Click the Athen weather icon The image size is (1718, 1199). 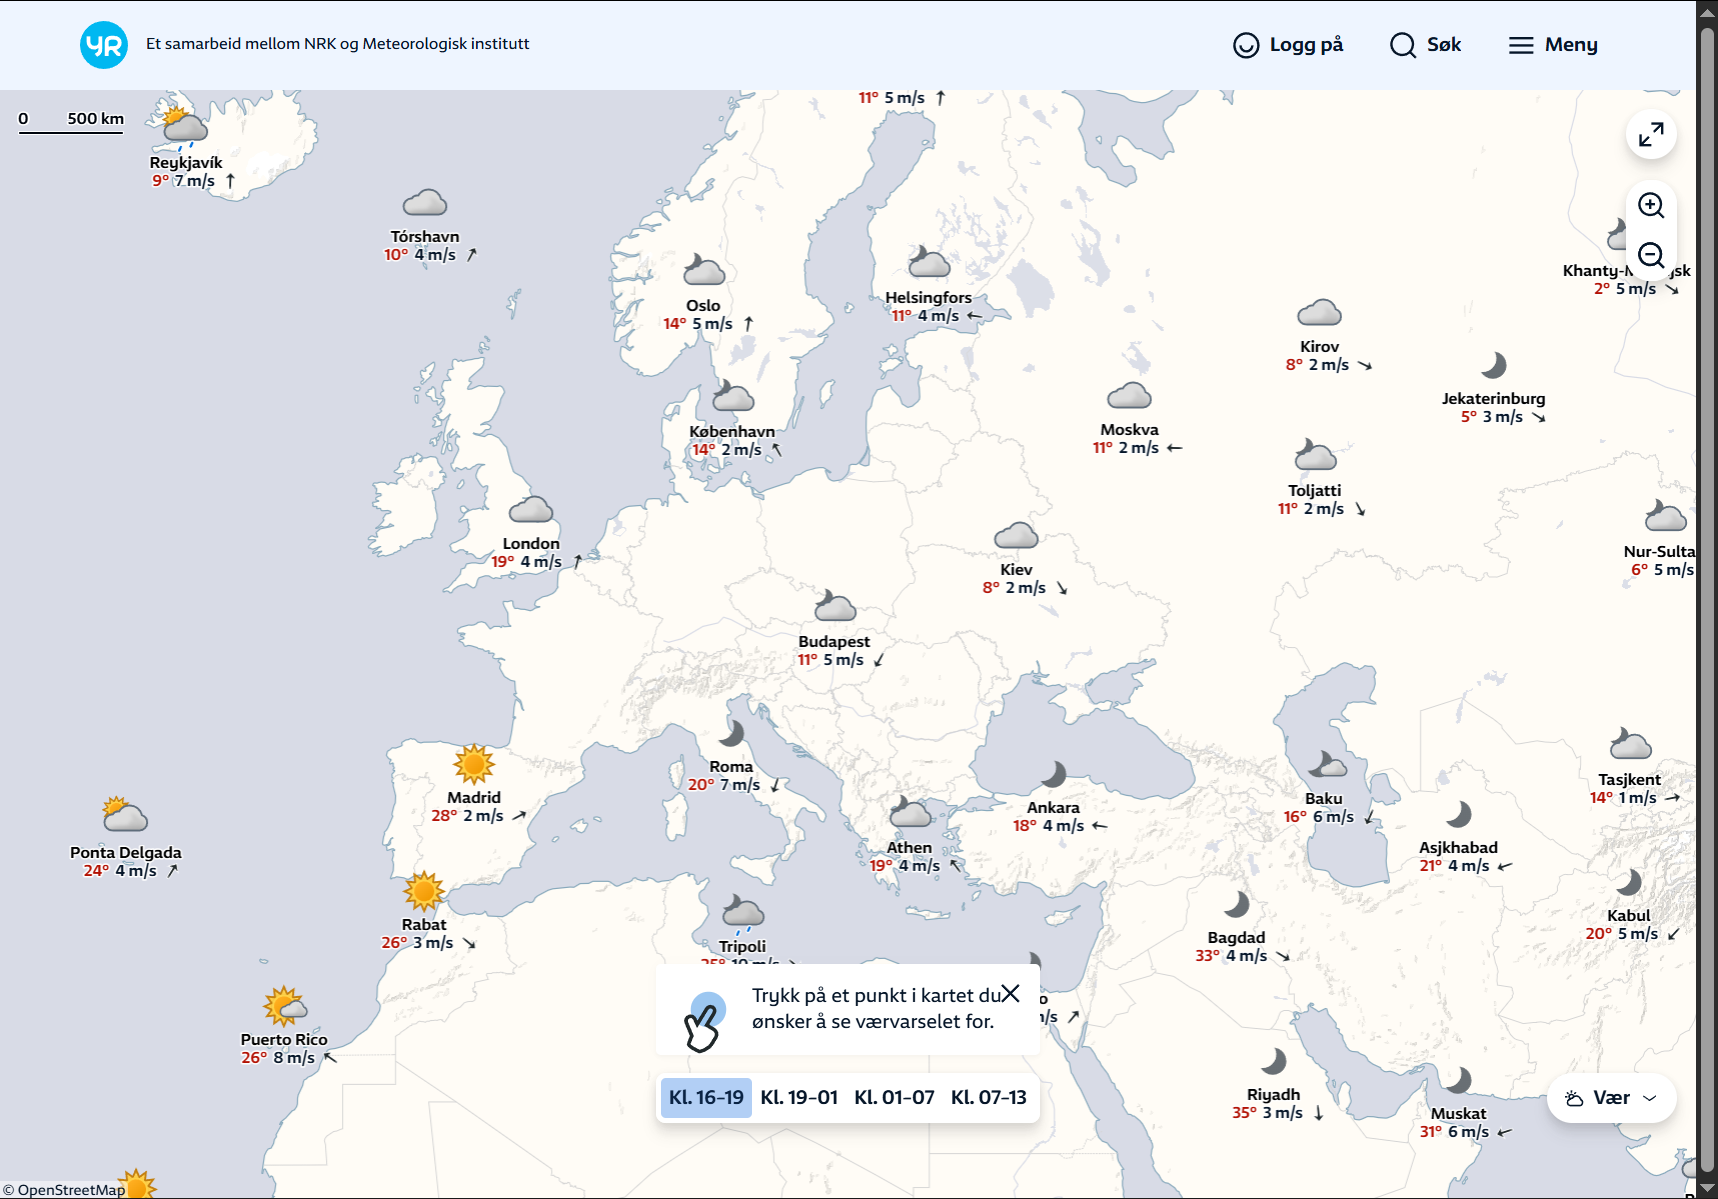910,812
